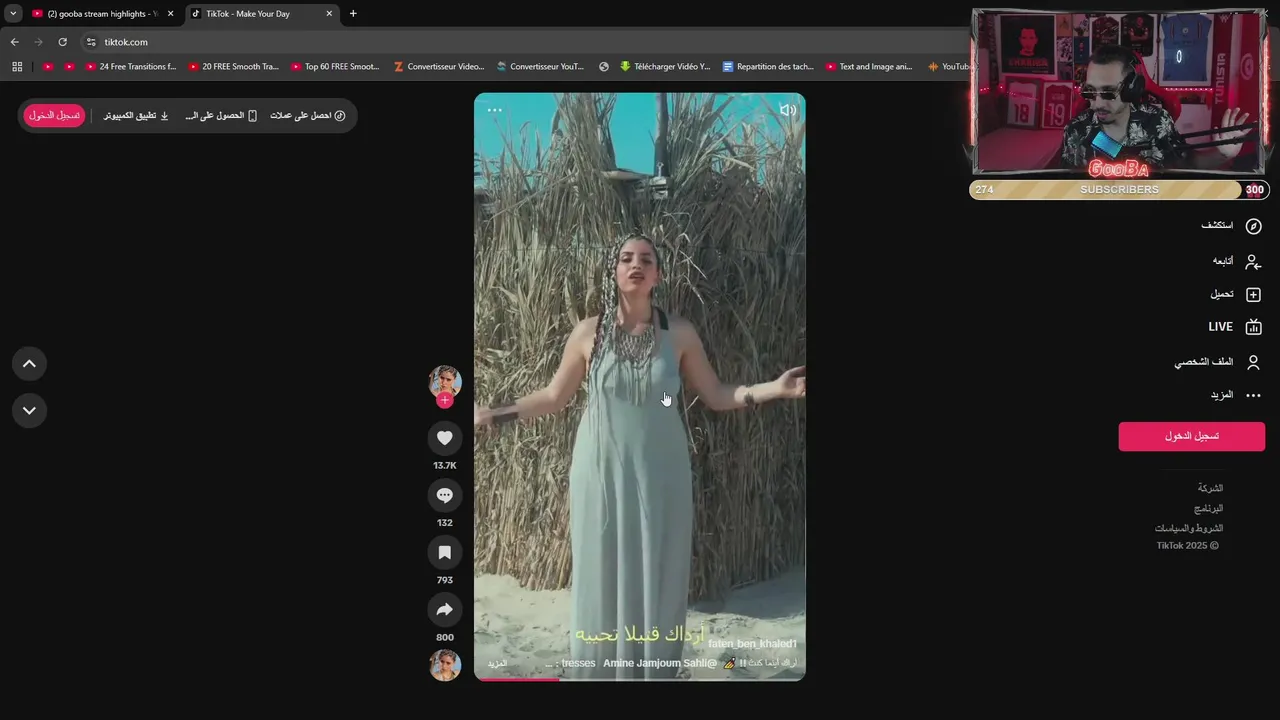The image size is (1280, 720).
Task: Click the Explore label استكشف
Action: pyautogui.click(x=1217, y=226)
